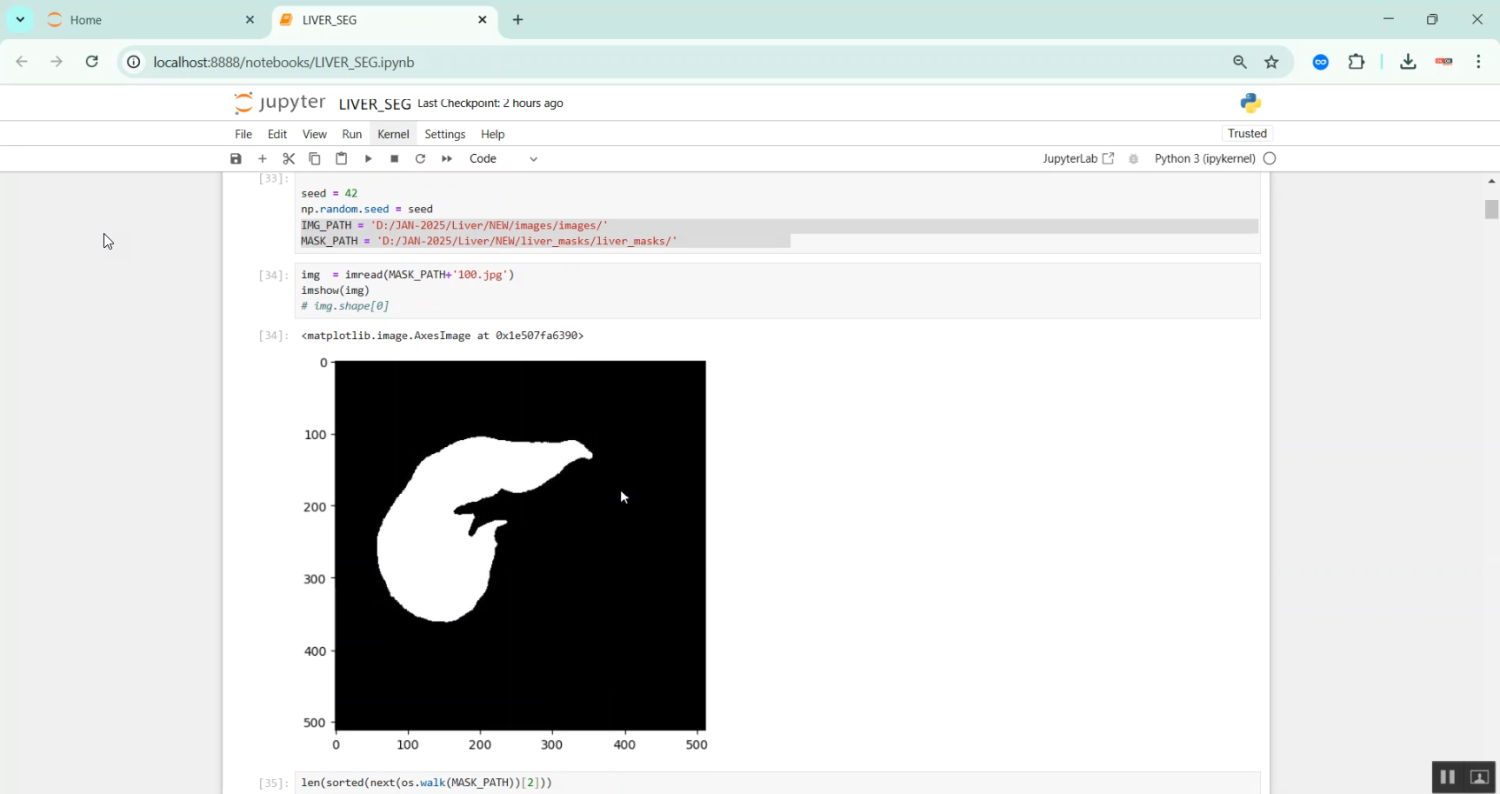
Task: Select the Python 3 (ipykernel) kernel button
Action: pos(1205,159)
